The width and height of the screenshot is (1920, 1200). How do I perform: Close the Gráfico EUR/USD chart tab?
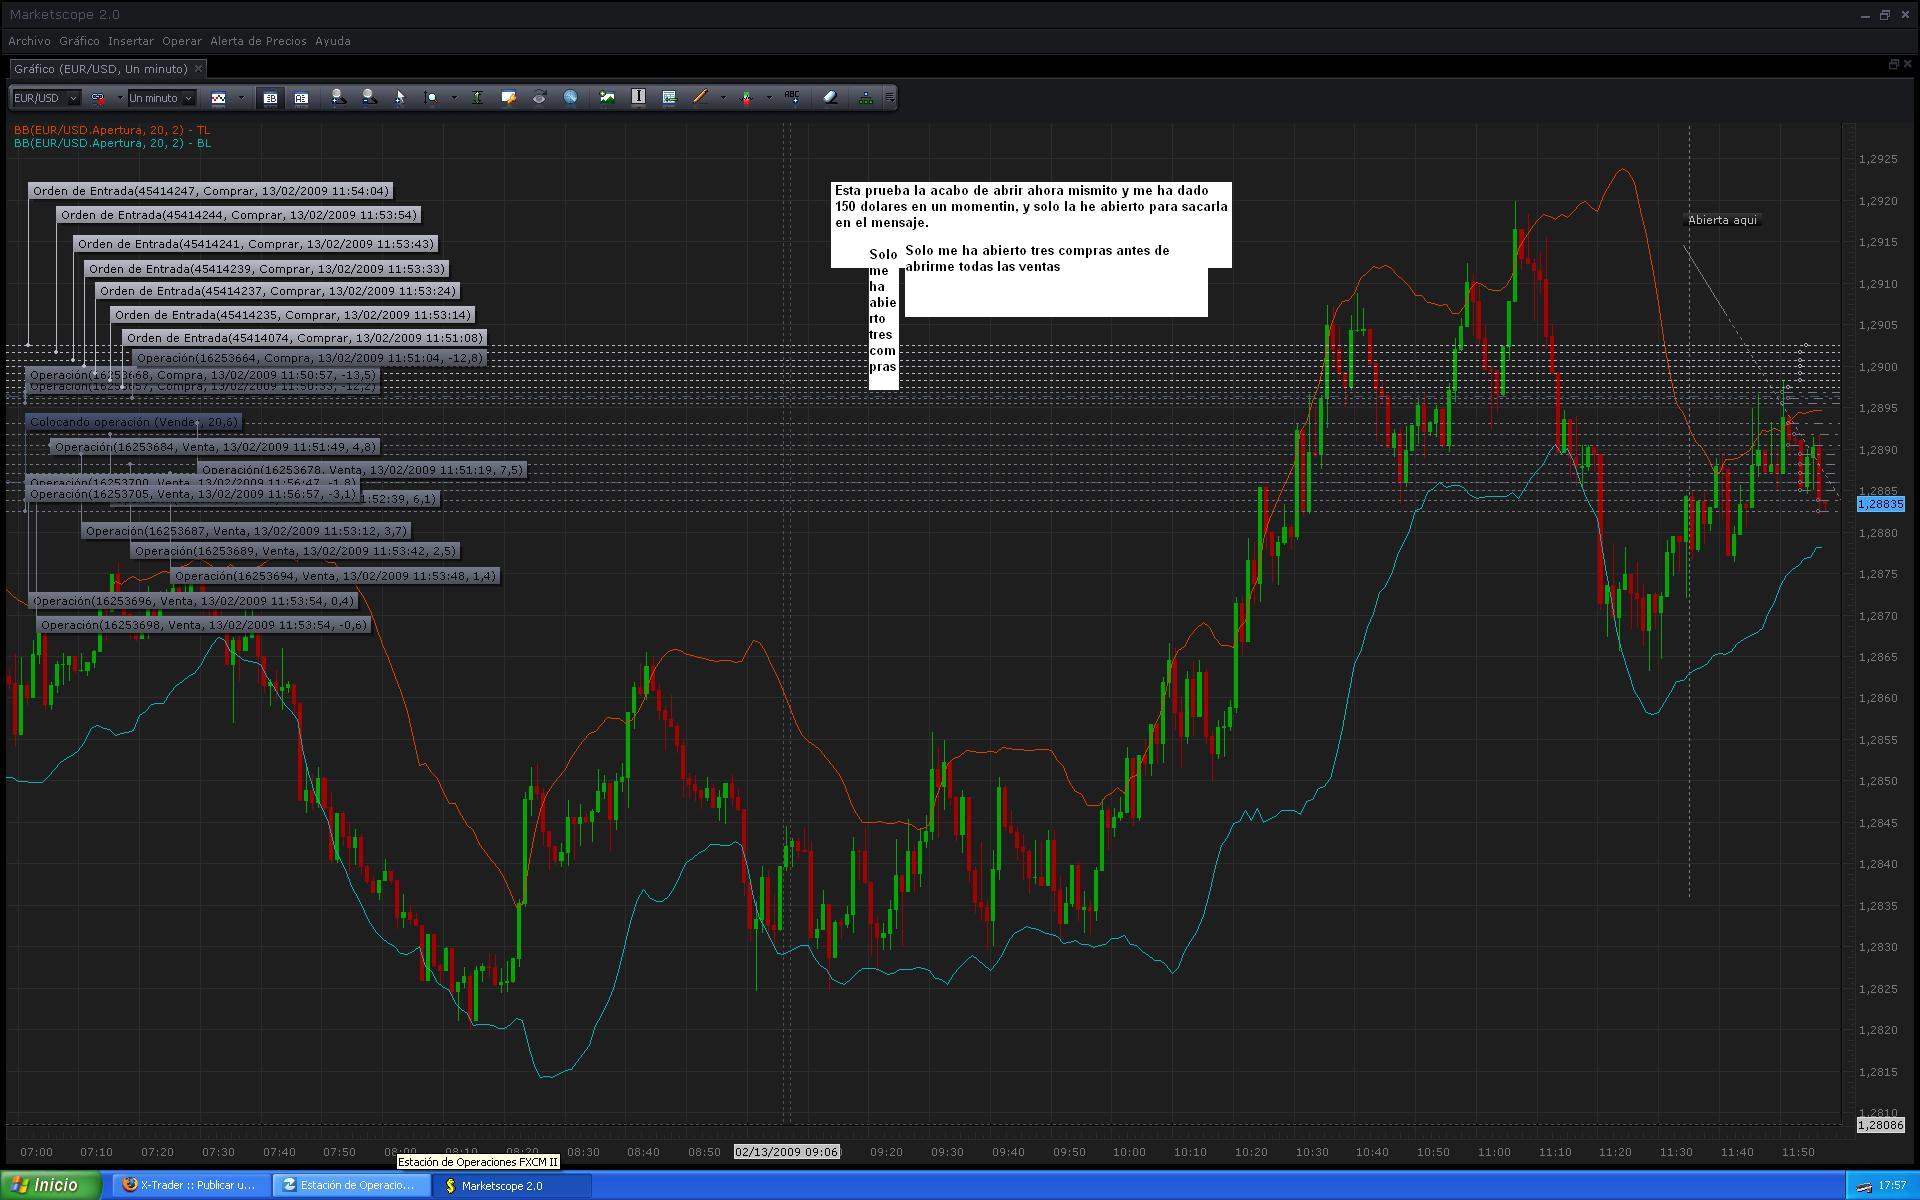(x=198, y=68)
